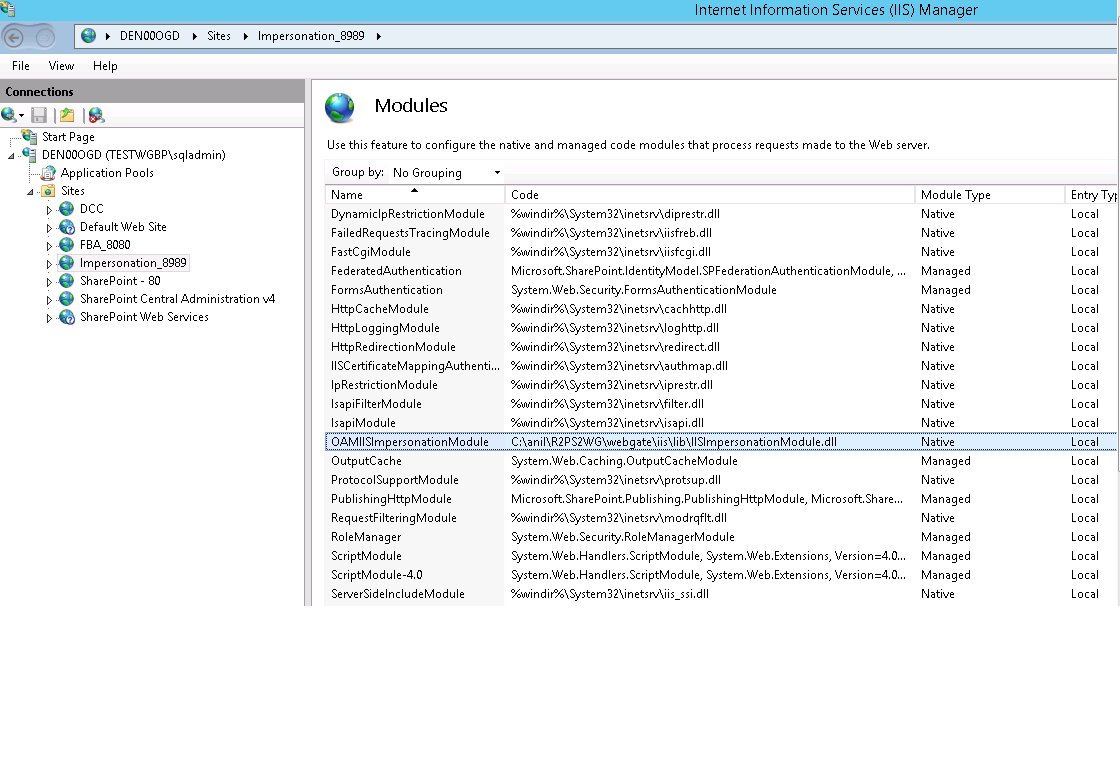Collapse the Sites tree node
Screen dimensions: 1120x768
(x=31, y=192)
